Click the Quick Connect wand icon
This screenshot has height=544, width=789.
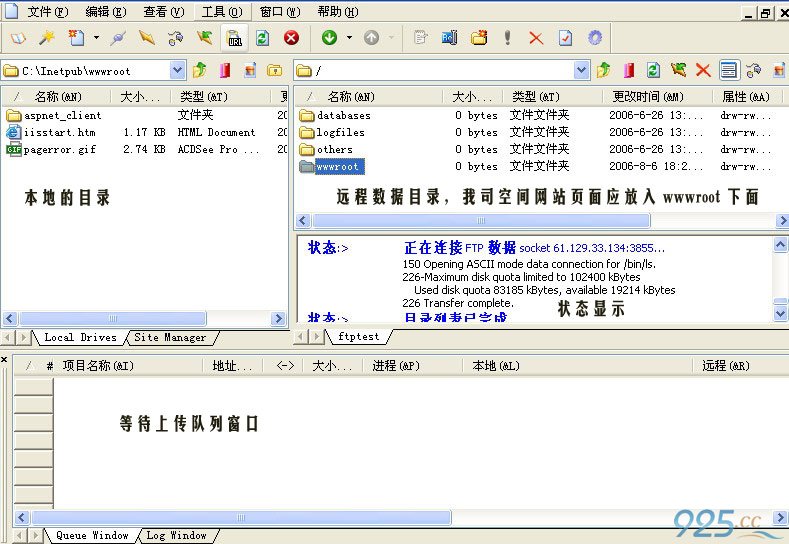47,38
